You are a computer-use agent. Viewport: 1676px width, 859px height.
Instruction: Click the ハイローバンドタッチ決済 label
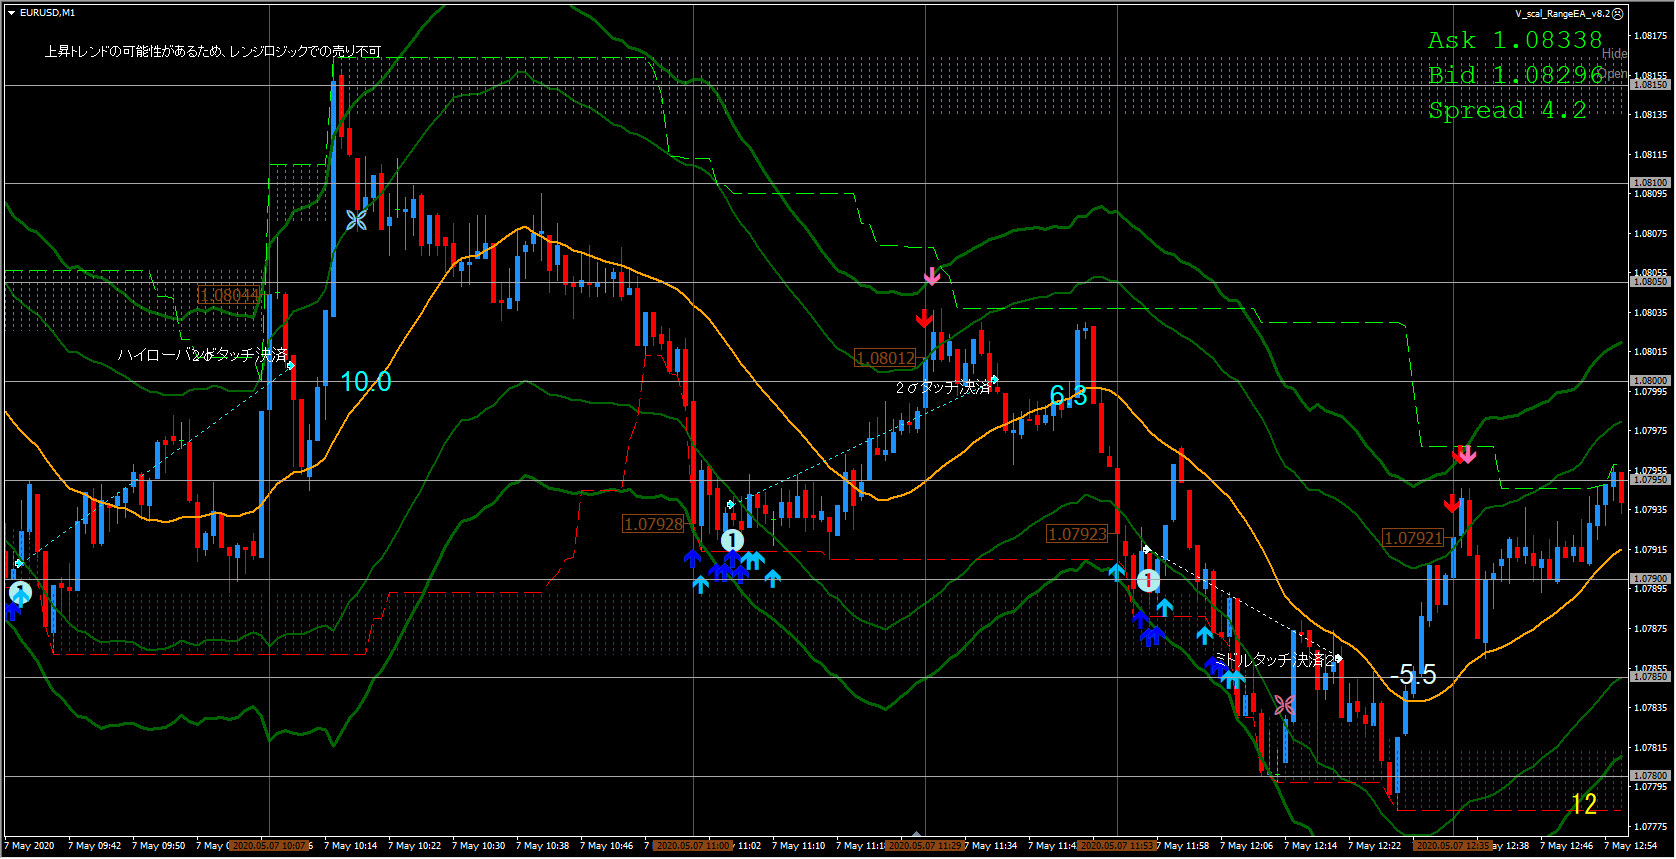pos(202,355)
